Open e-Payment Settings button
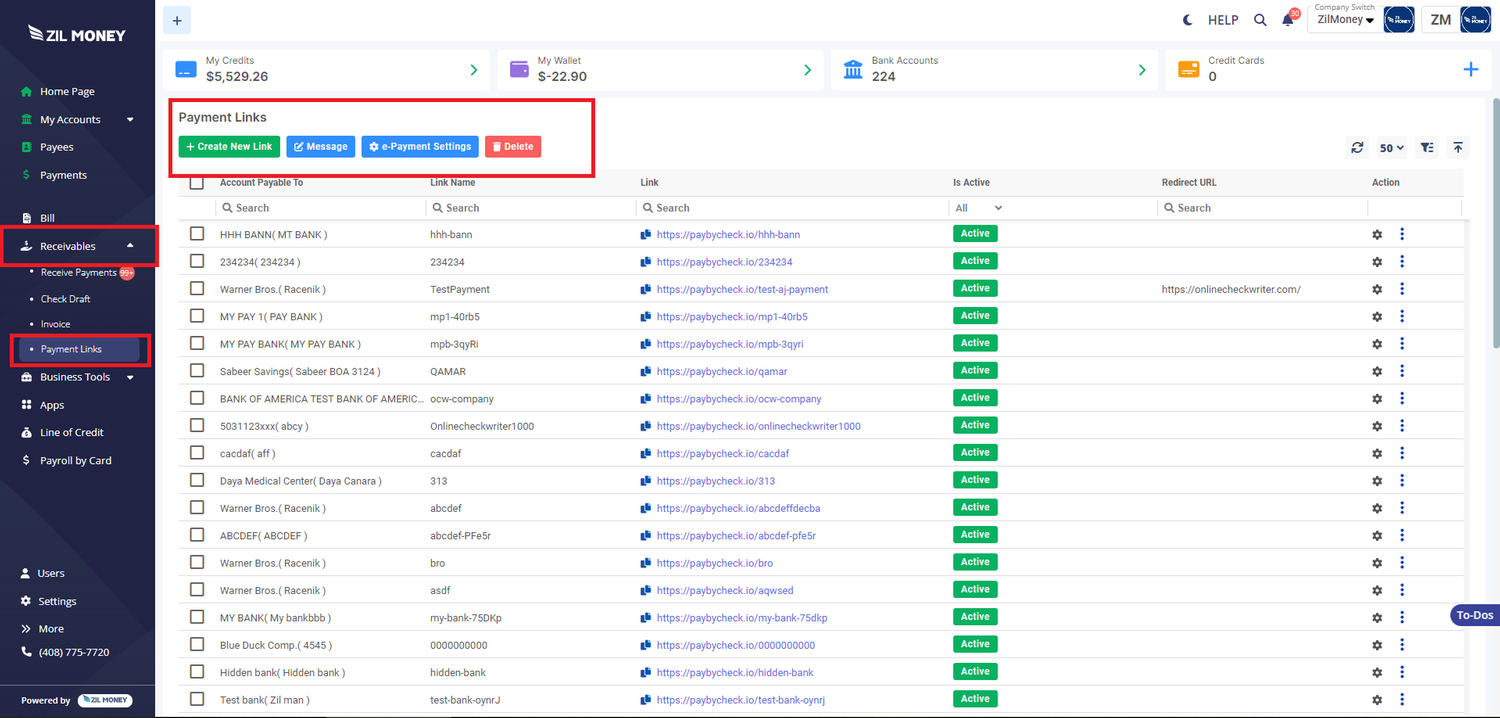1500x718 pixels. (x=420, y=147)
